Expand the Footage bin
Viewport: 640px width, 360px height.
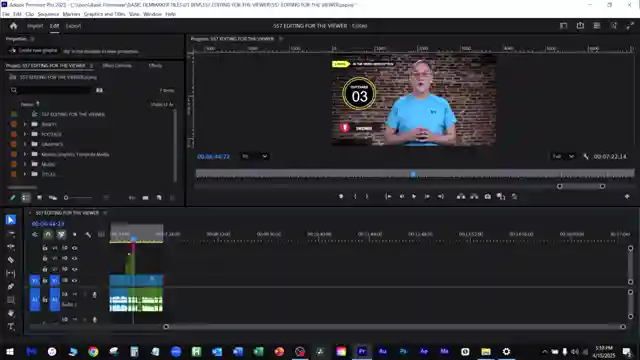point(24,134)
